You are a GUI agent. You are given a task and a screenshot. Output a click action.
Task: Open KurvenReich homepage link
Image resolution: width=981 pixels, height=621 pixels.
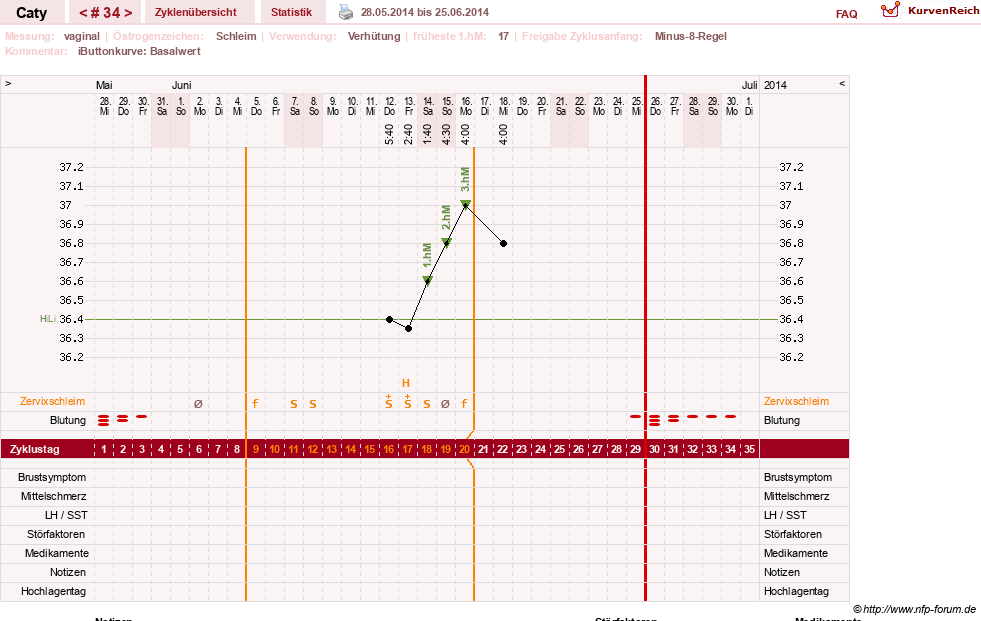click(x=943, y=11)
